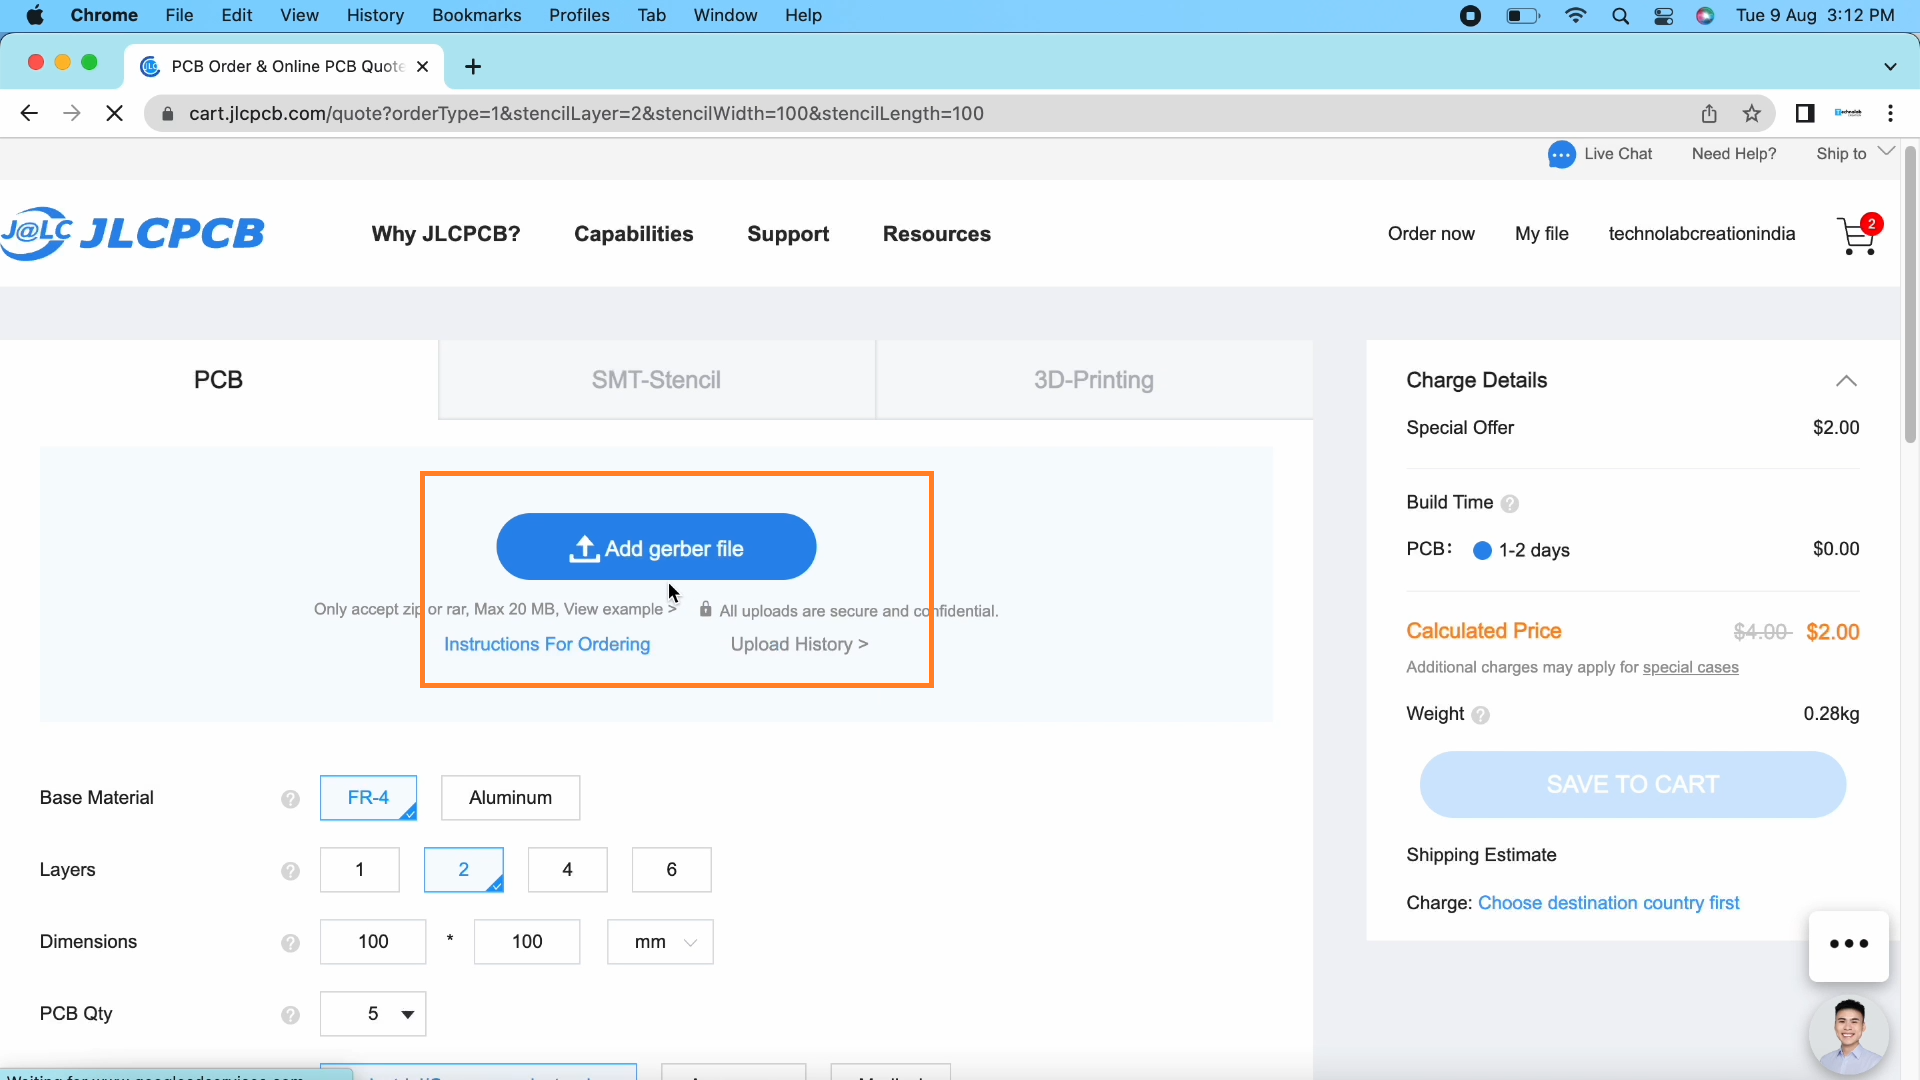
Task: Choose 6 layers option
Action: click(671, 870)
